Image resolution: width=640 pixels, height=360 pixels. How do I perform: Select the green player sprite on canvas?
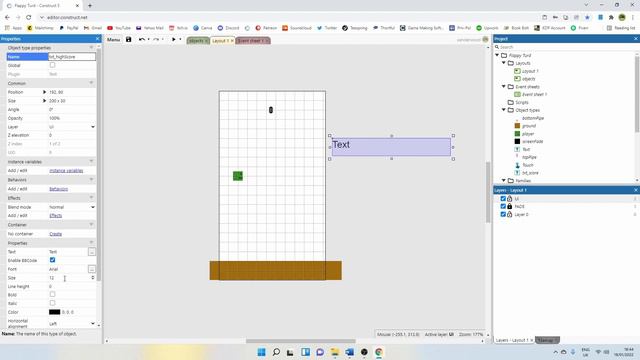coord(238,176)
